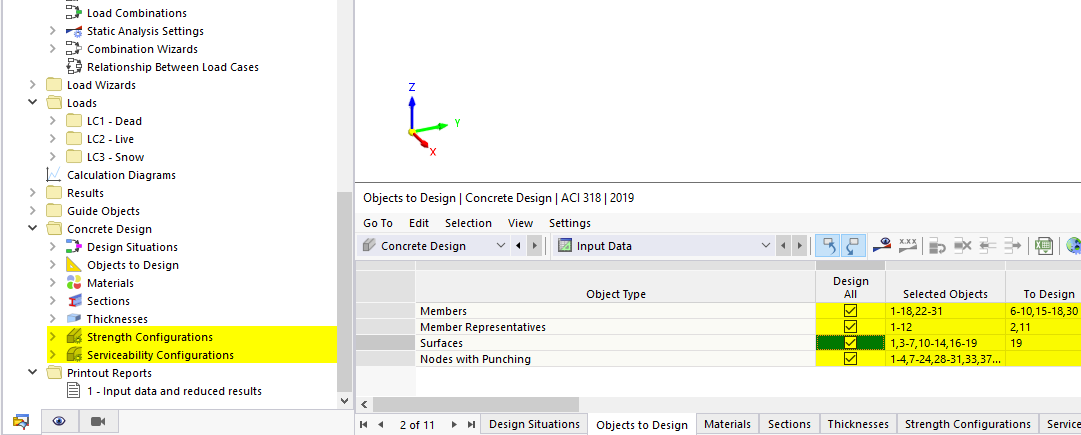Click the Thicknesses tree icon
1081x435 pixels.
74,318
